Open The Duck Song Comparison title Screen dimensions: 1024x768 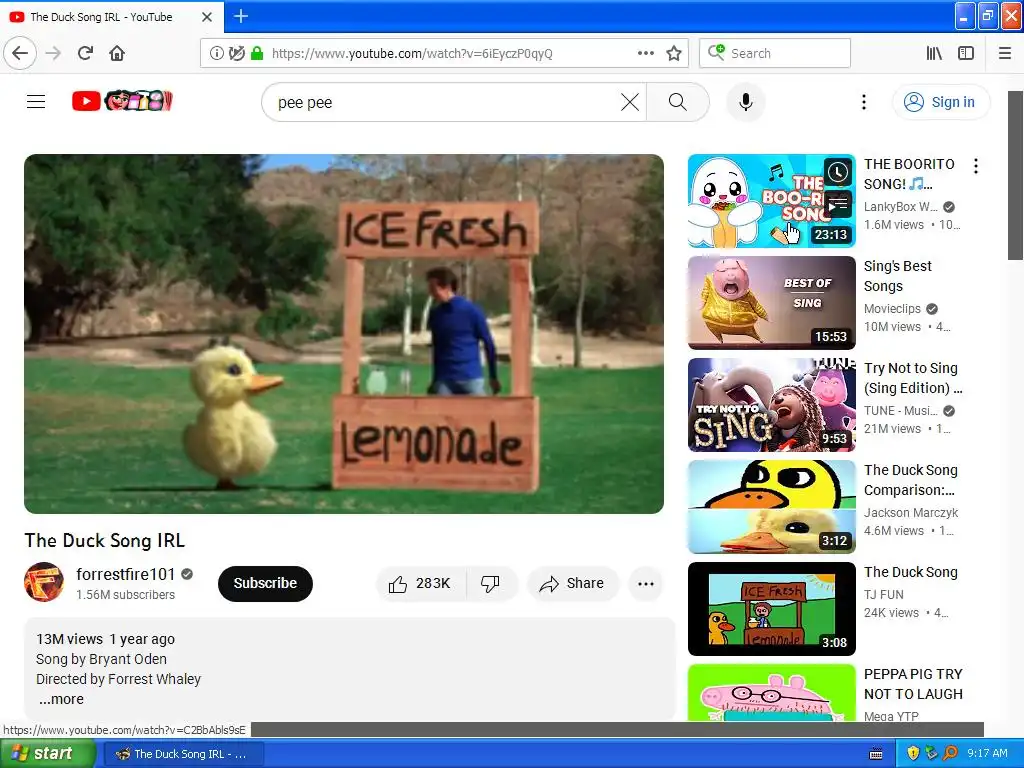coord(910,479)
